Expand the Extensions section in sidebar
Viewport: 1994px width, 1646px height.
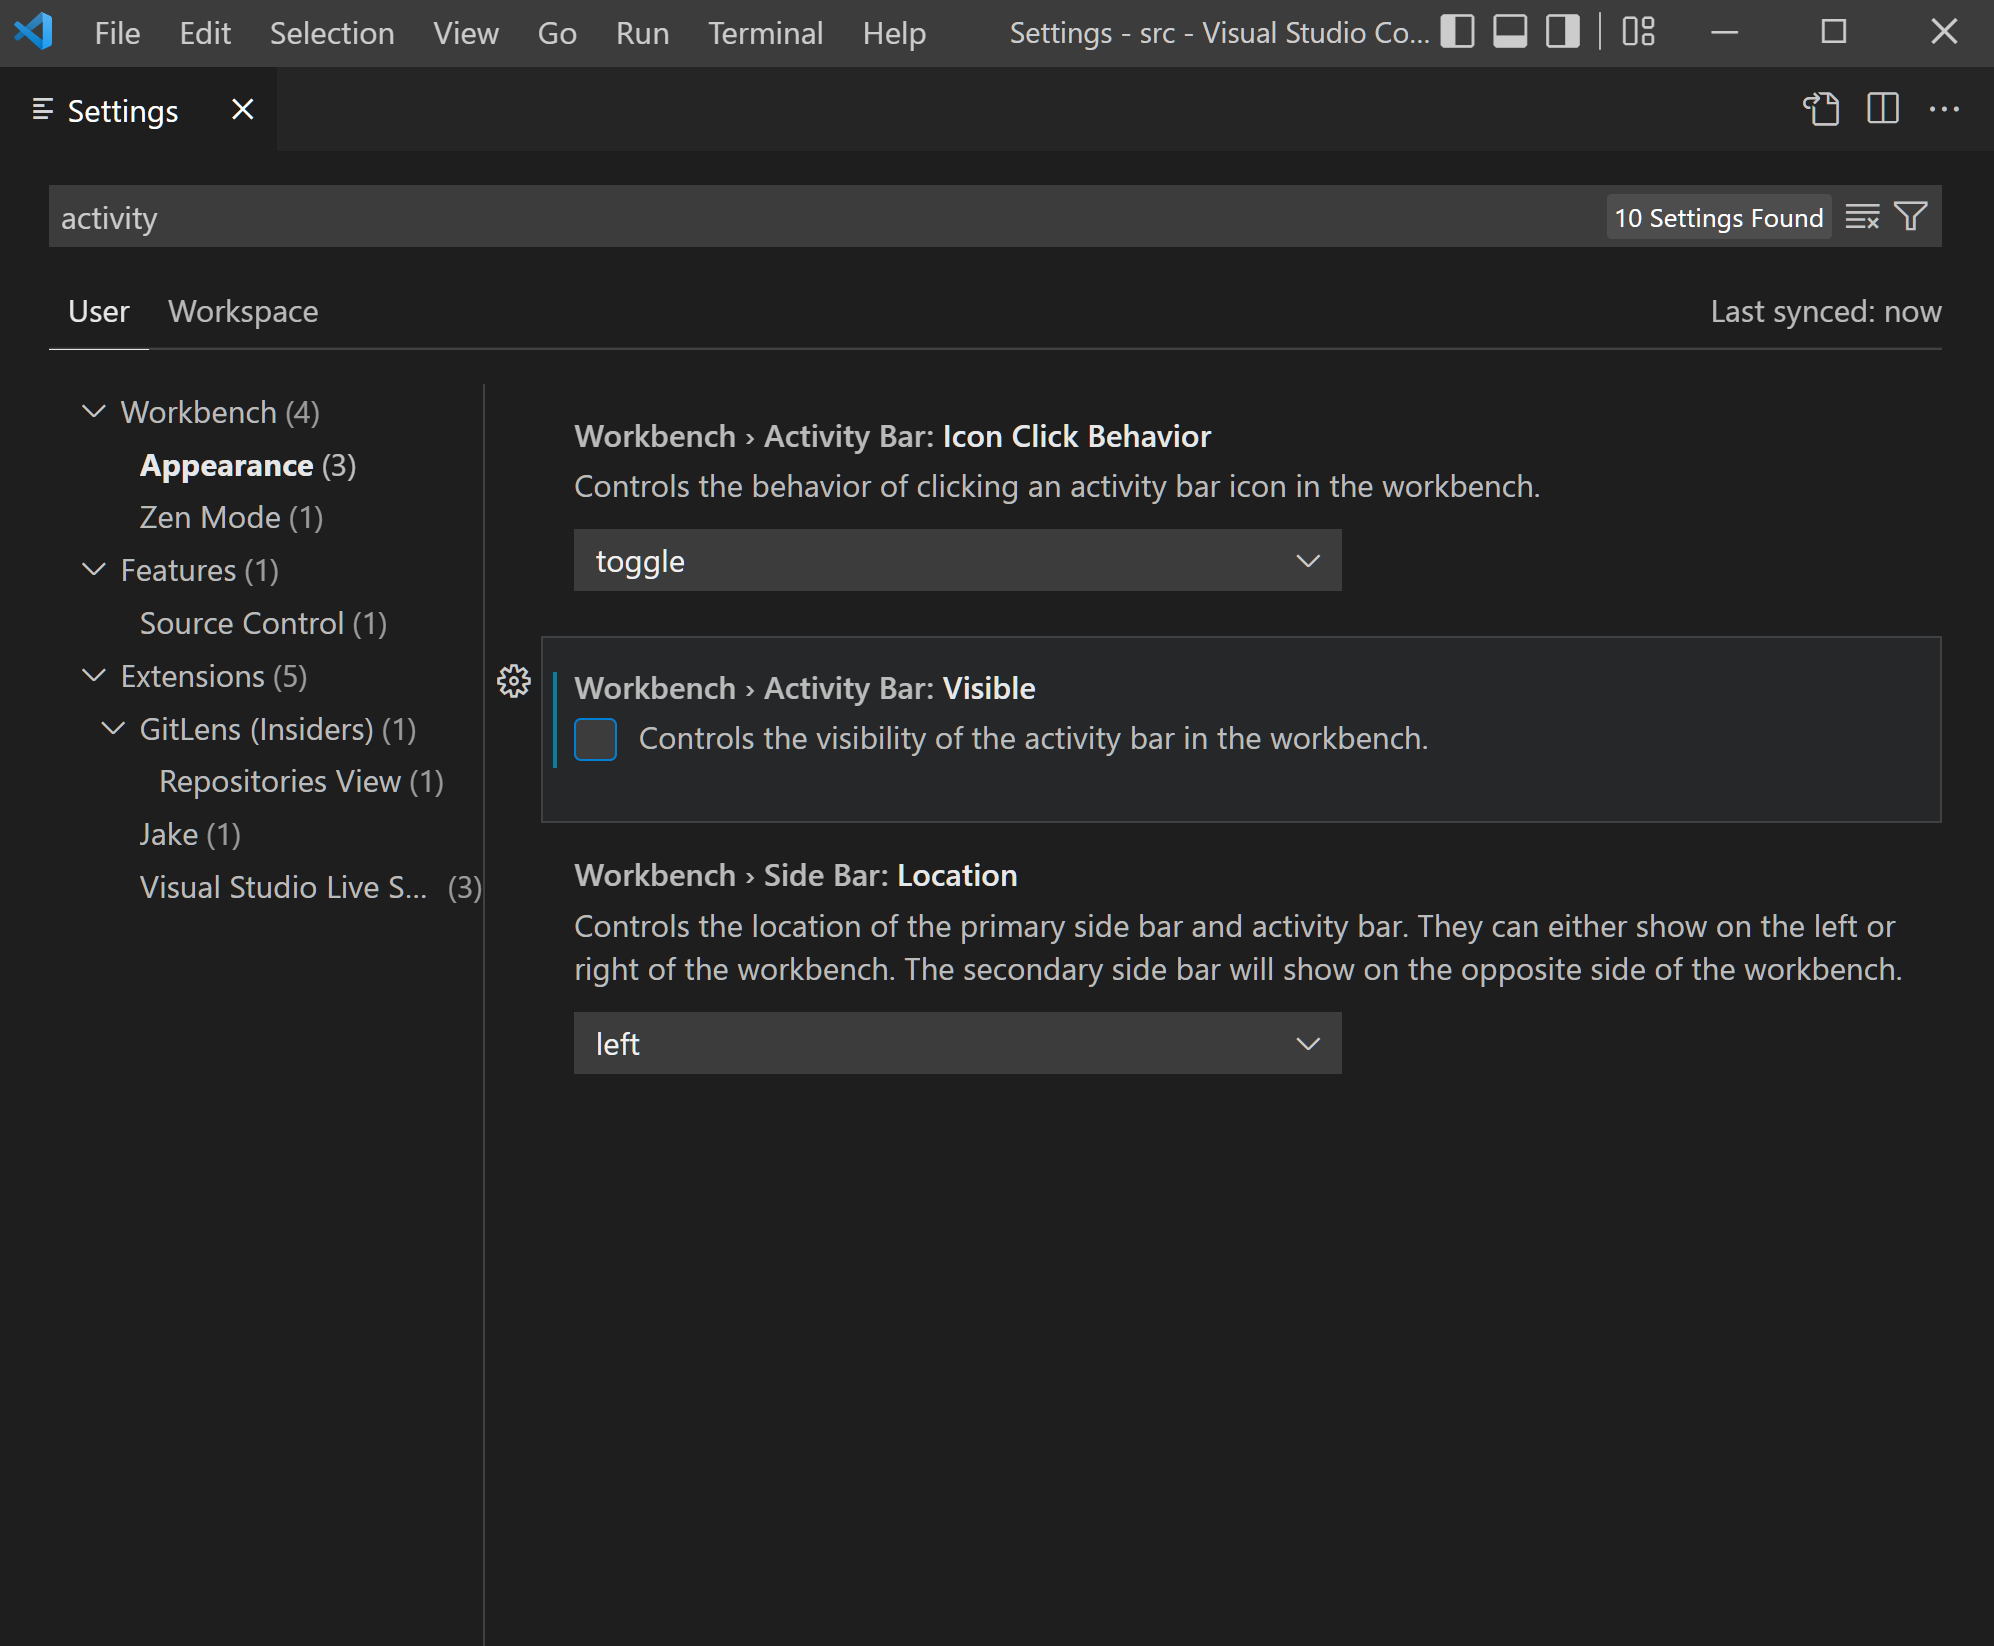coord(93,676)
